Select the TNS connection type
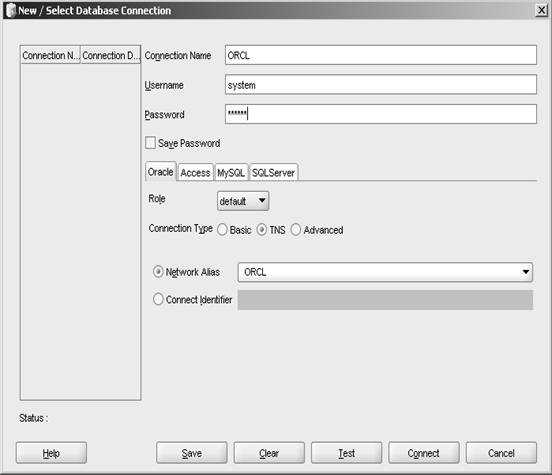Screen dimensions: 552x475 pyautogui.click(x=262, y=230)
